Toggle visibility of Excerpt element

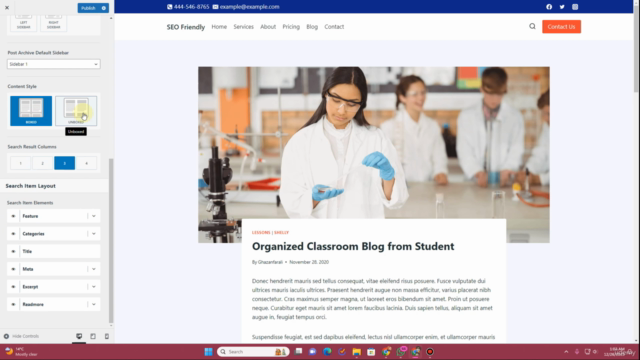13,287
